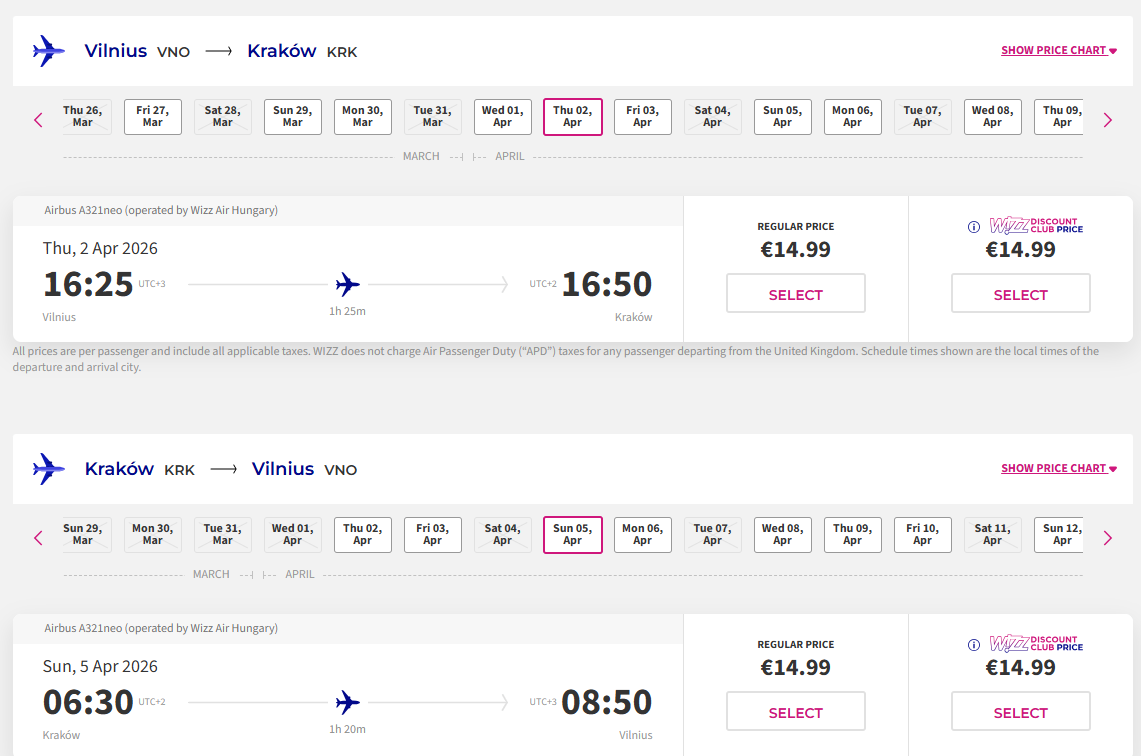Select Wizz Discount Club price for Kraków departure
The height and width of the screenshot is (756, 1141).
point(1020,713)
